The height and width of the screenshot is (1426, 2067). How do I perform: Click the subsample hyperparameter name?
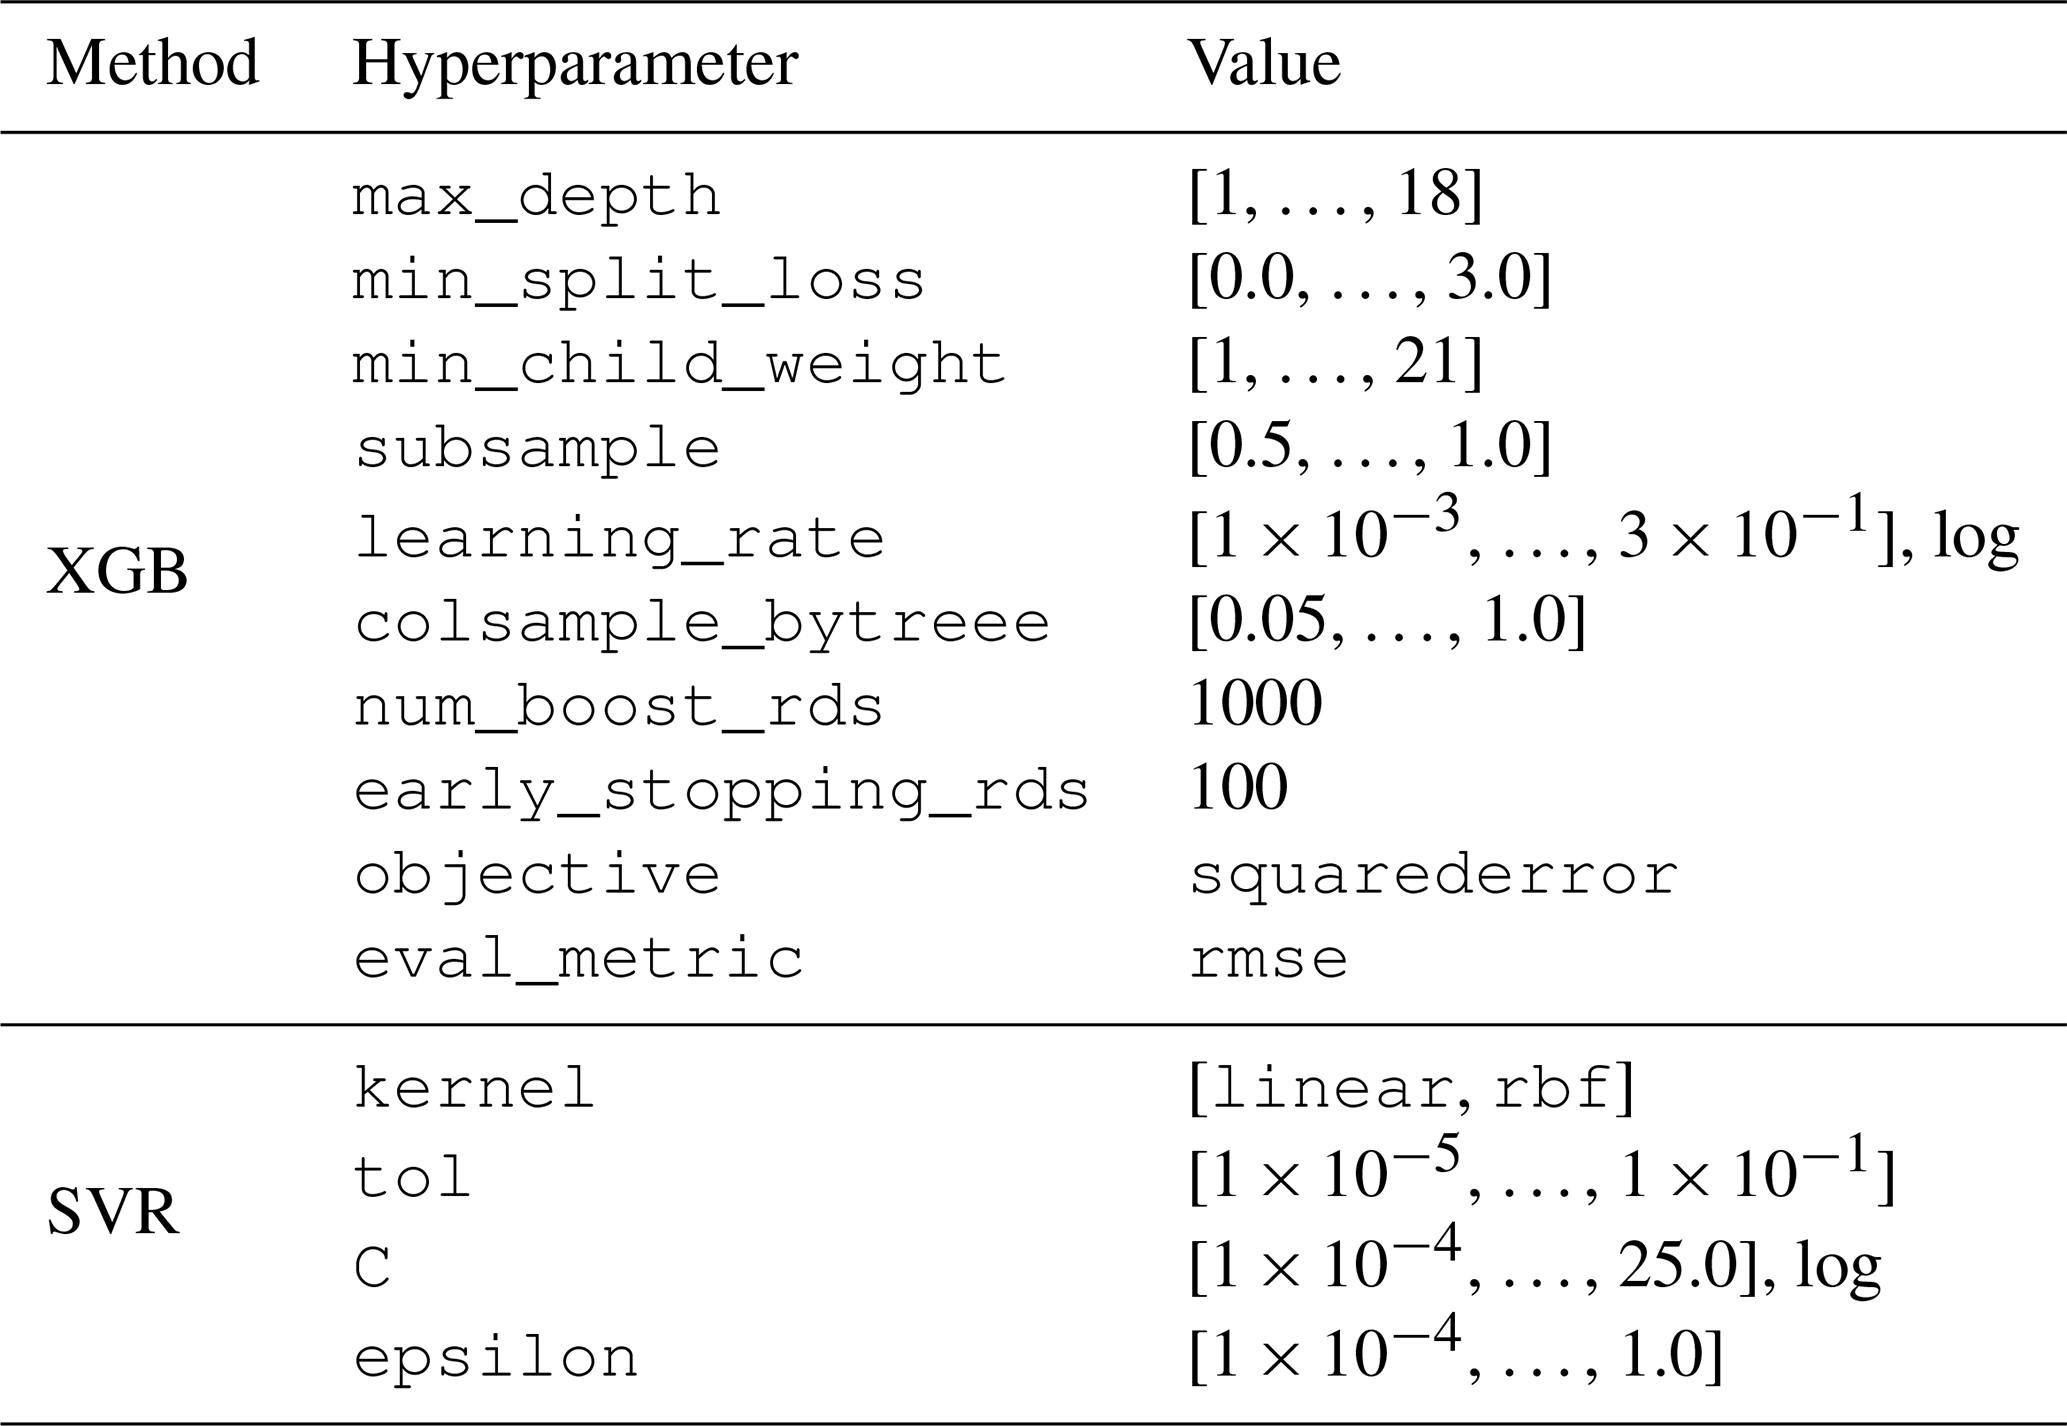point(537,449)
